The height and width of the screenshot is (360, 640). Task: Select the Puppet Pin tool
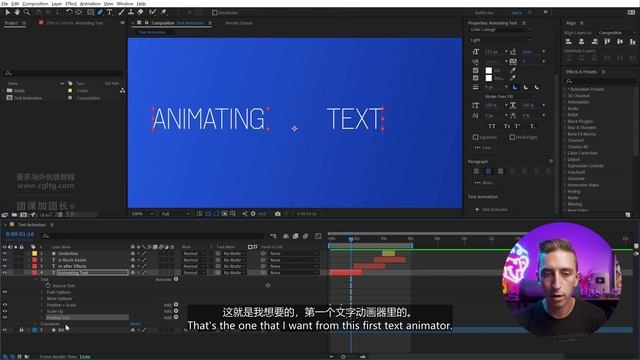[x=164, y=13]
